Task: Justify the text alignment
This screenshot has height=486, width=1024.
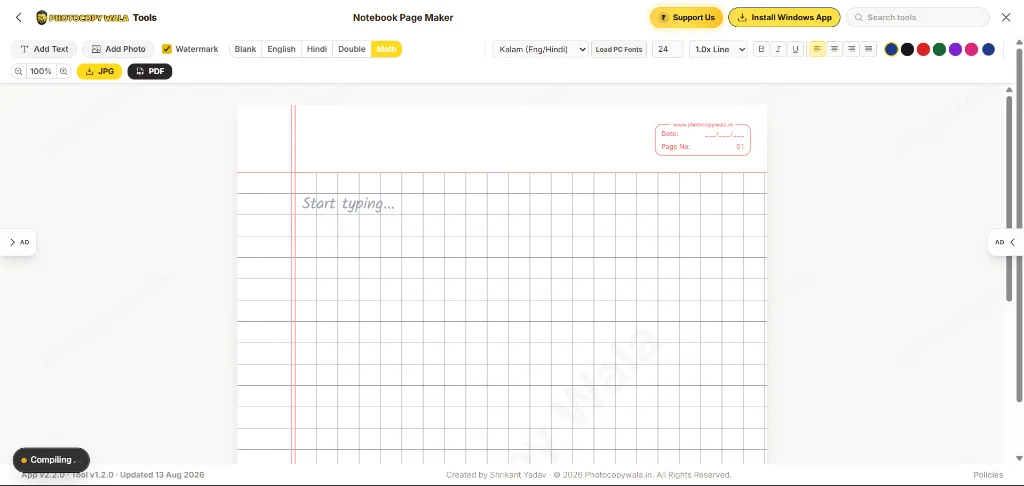Action: tap(868, 49)
